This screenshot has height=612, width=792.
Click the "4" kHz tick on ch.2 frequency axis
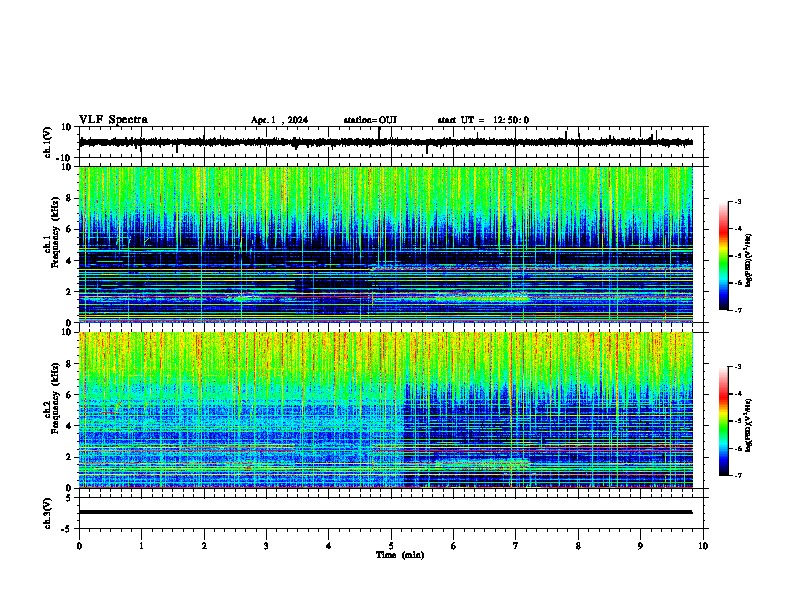(x=69, y=426)
